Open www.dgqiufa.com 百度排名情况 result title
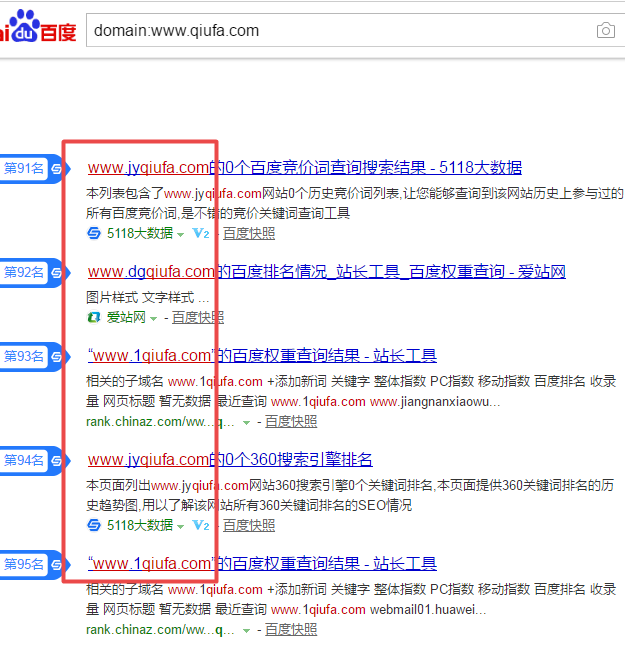 click(x=327, y=271)
